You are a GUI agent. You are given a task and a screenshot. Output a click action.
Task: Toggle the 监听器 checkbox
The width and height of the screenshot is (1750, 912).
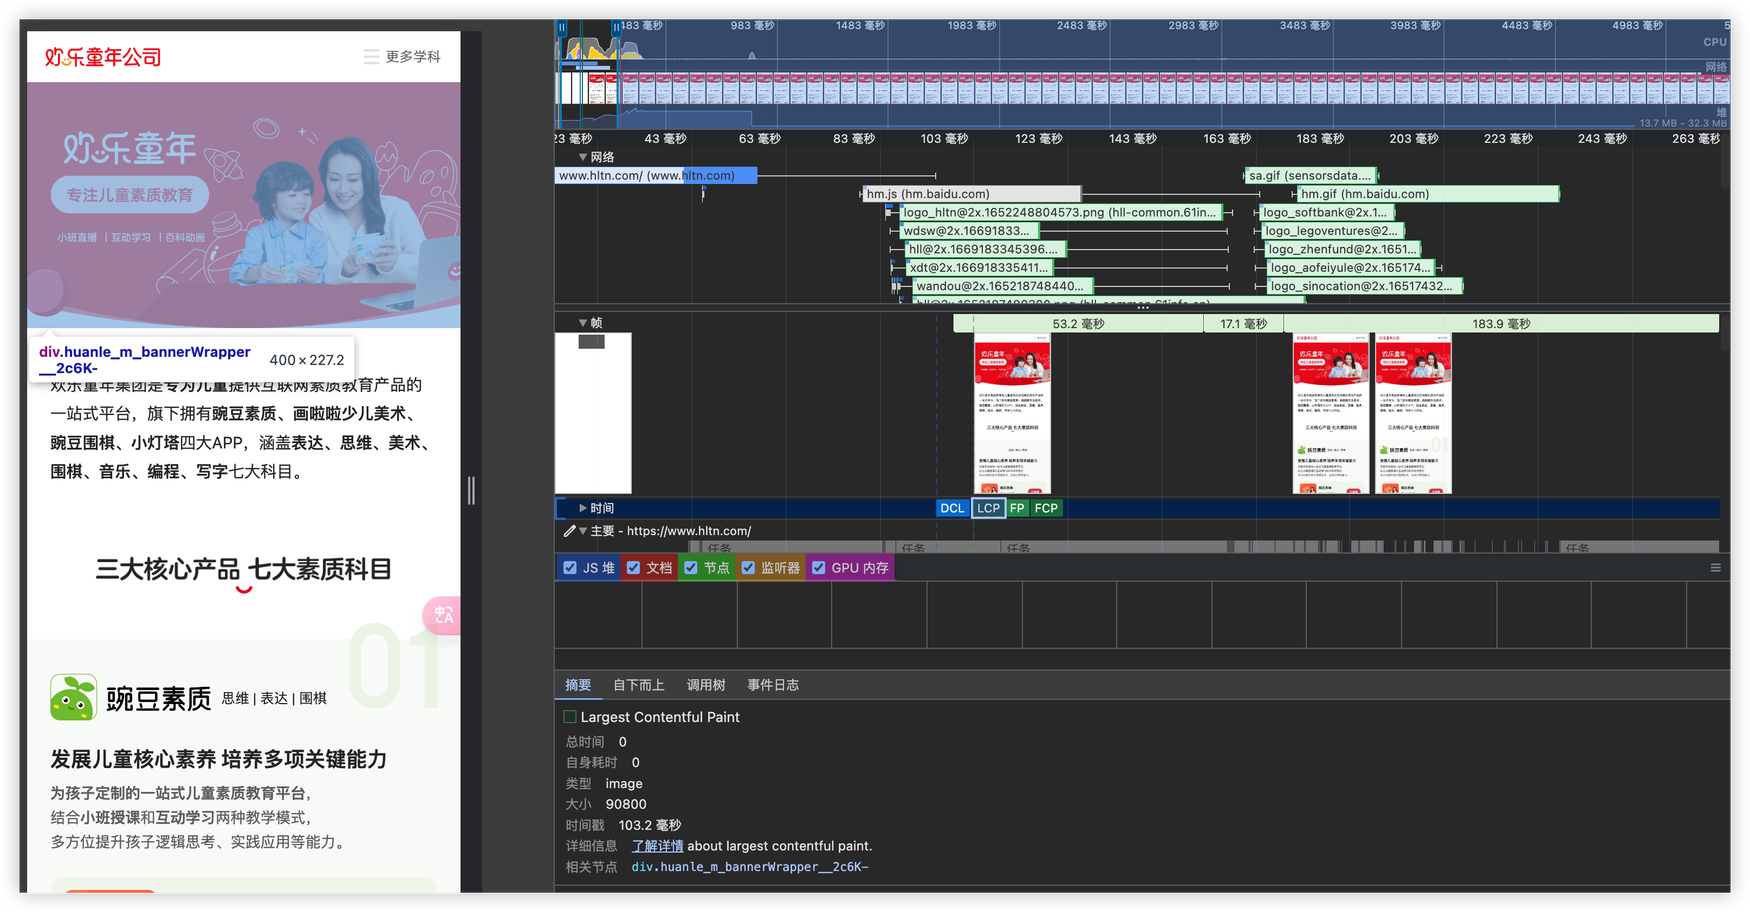point(748,568)
